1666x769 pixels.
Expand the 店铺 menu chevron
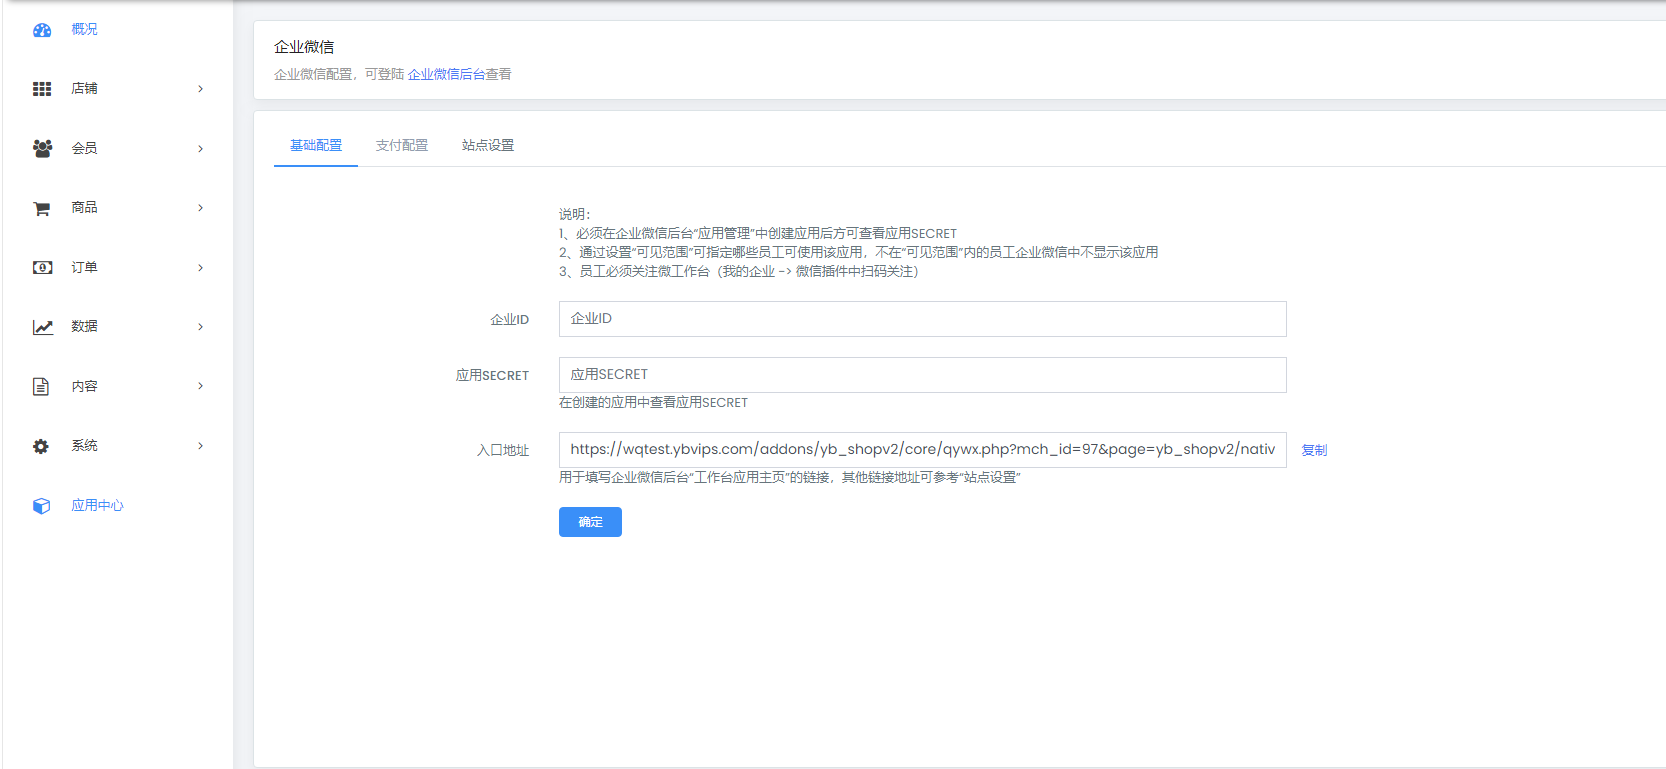click(200, 89)
